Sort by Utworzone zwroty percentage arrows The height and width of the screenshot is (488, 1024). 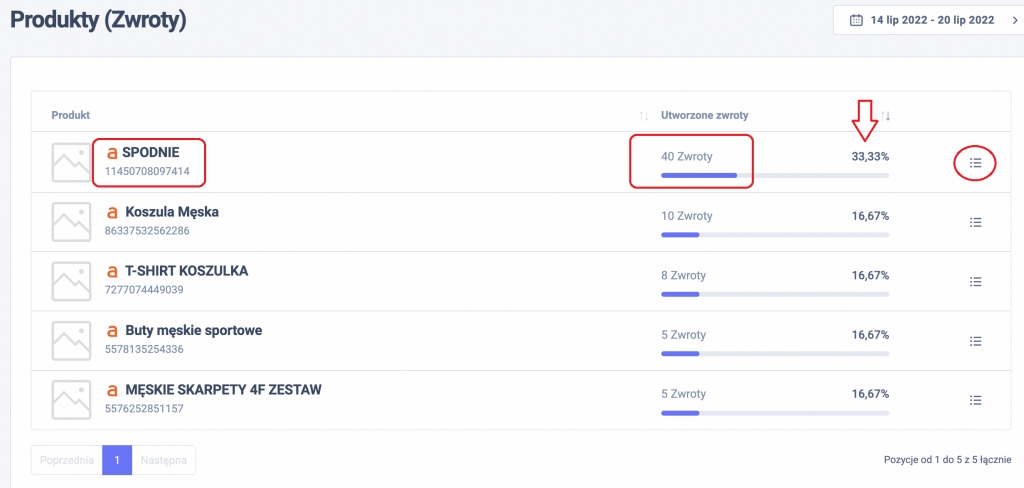pyautogui.click(x=885, y=116)
